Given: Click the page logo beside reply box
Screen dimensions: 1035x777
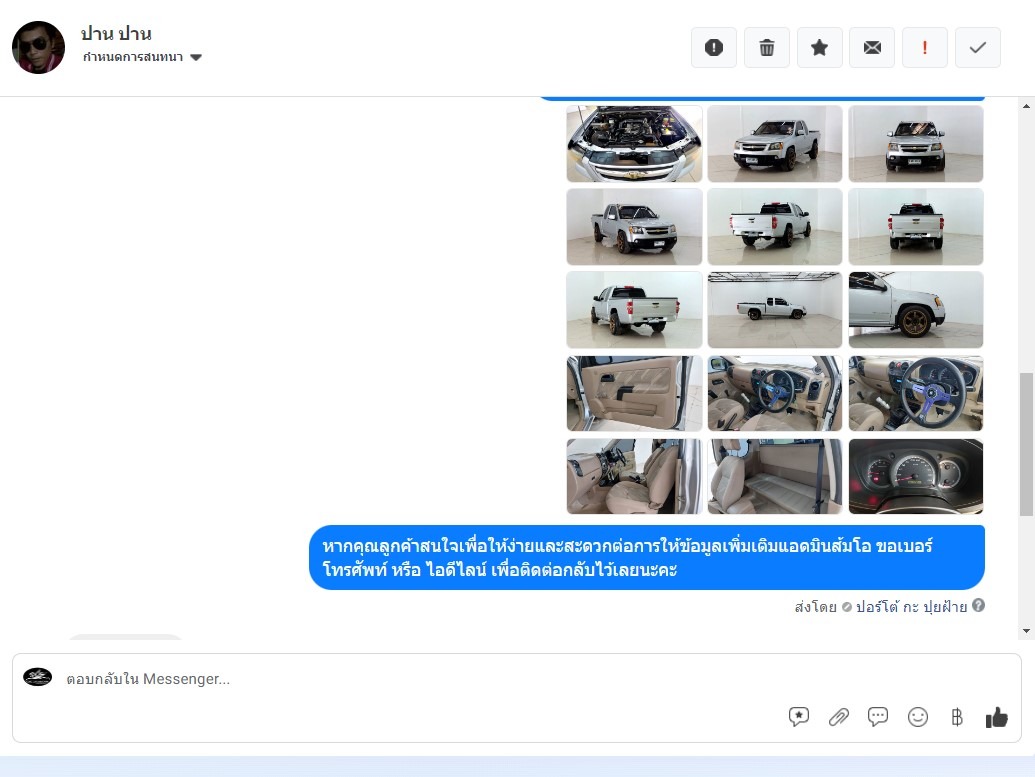Looking at the screenshot, I should tap(38, 677).
